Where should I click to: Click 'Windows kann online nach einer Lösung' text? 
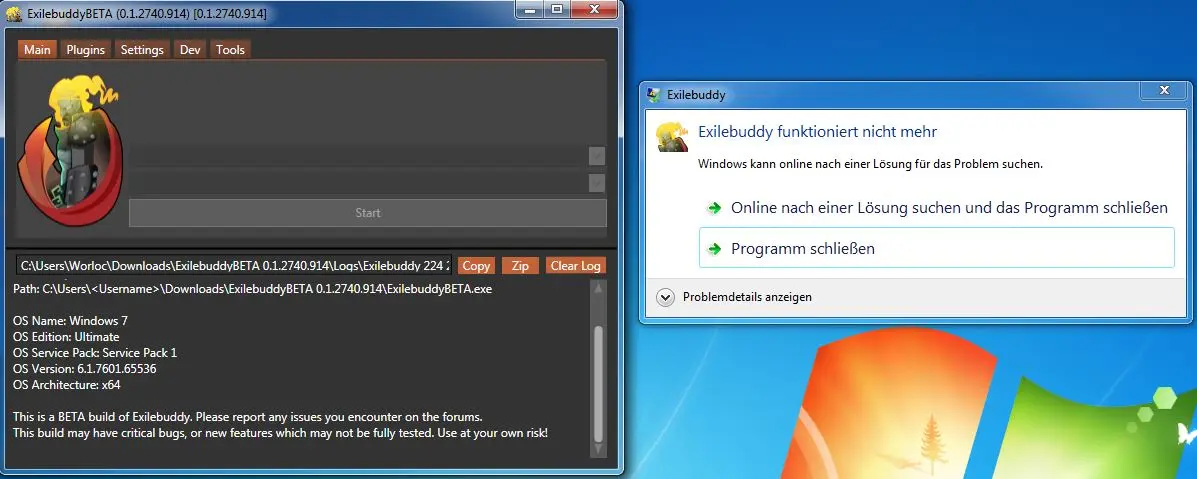[870, 163]
